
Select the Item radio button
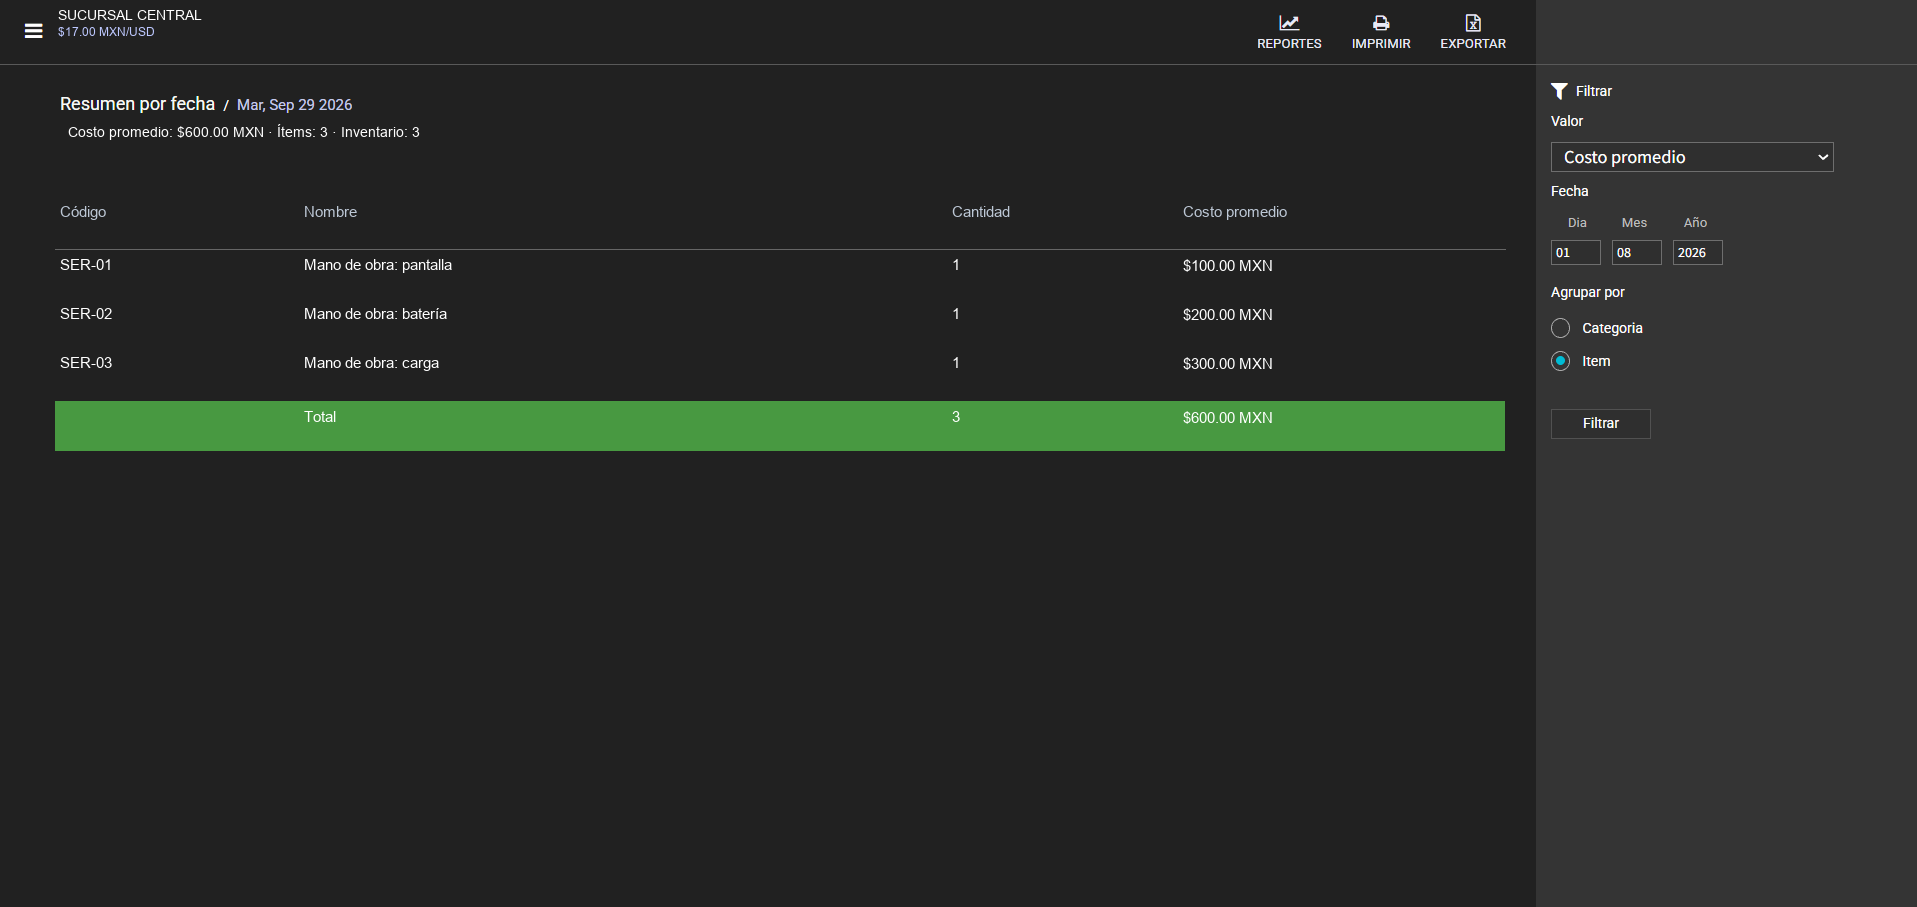click(x=1560, y=361)
